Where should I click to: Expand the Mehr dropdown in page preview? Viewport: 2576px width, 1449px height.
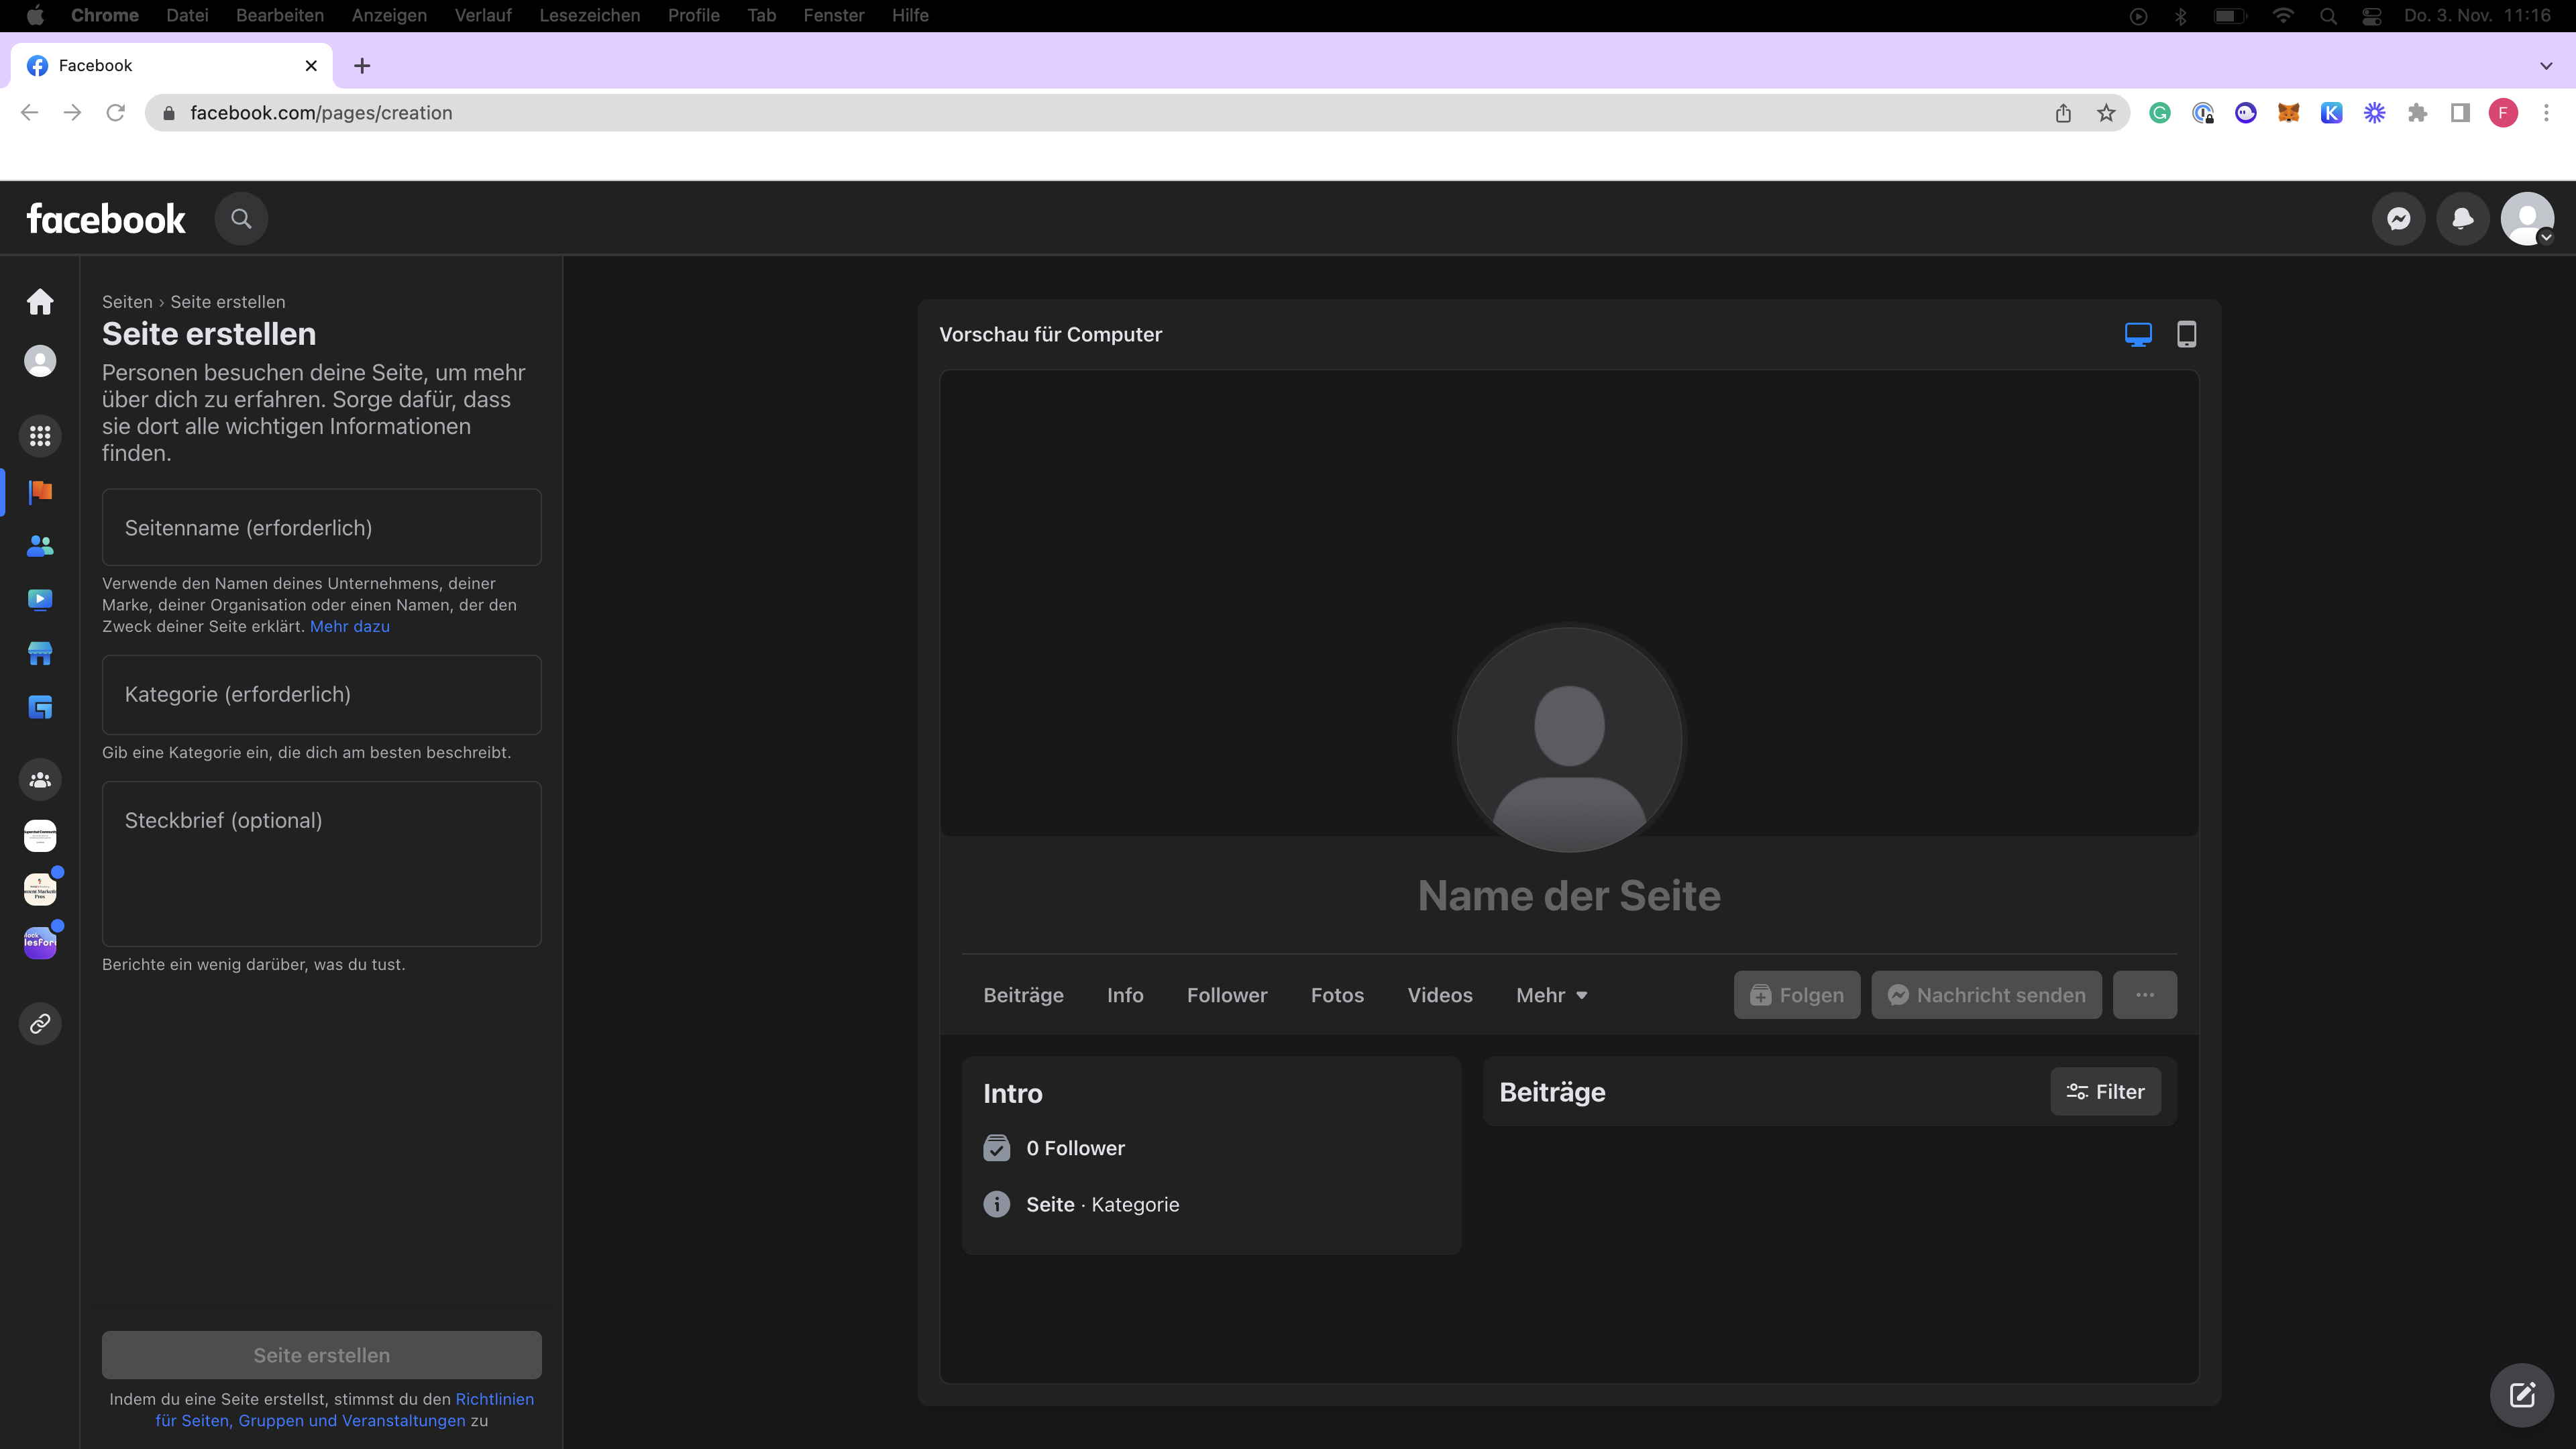1551,995
